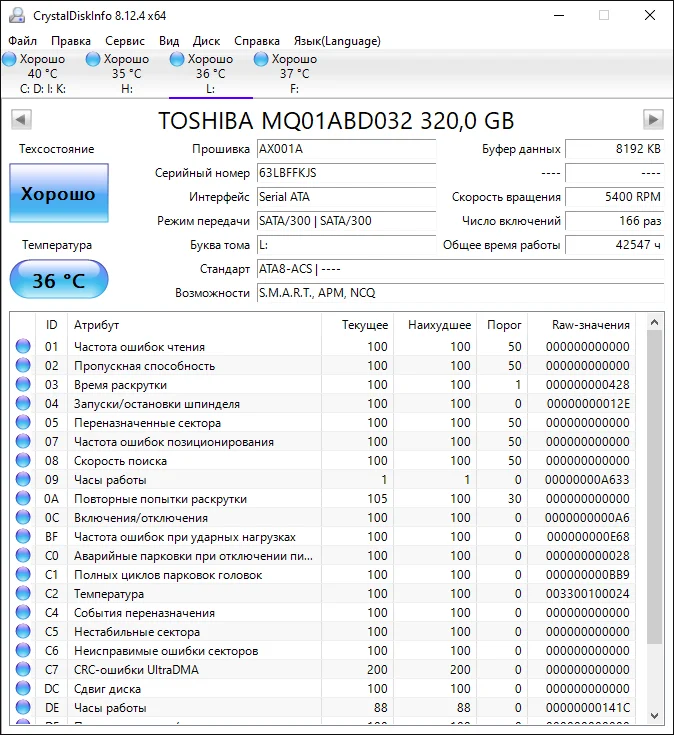Click the Raw-значения column header

582,325
